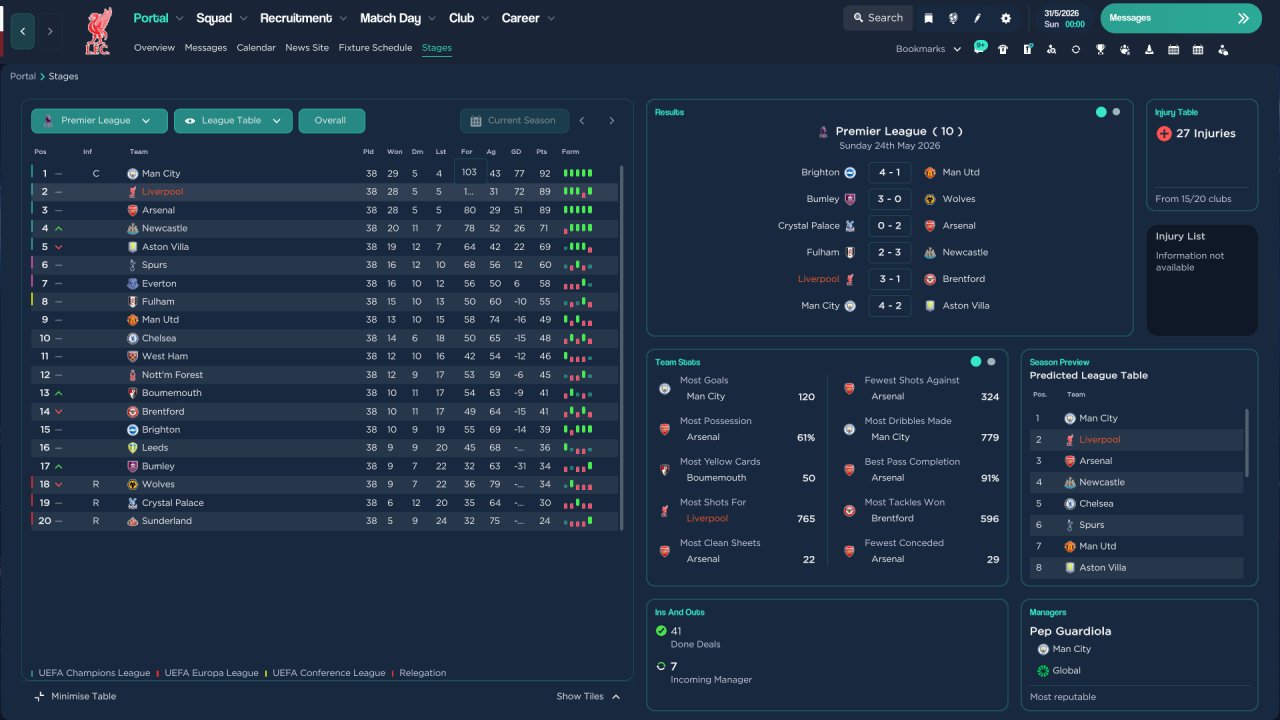Go forward with the right navigation arrow
The image size is (1280, 720).
click(x=50, y=31)
